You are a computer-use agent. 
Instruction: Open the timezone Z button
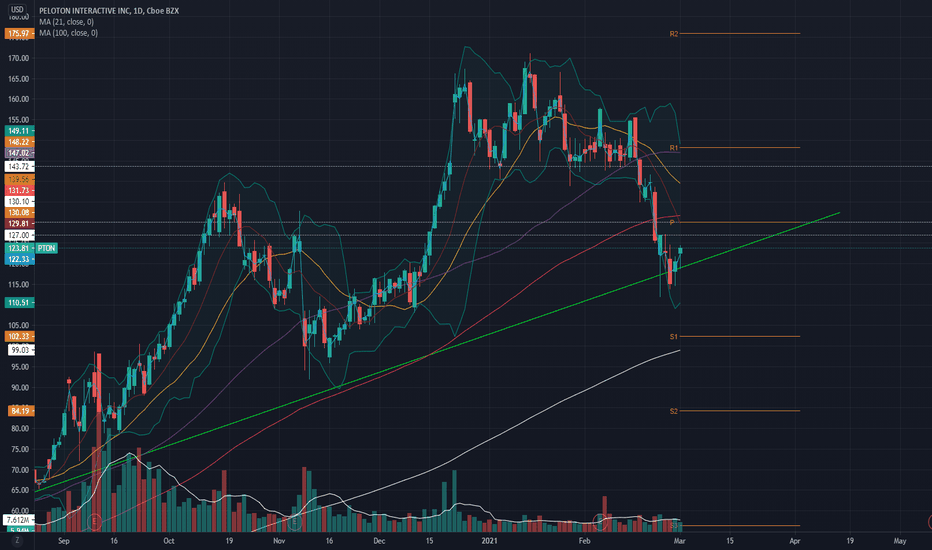pyautogui.click(x=17, y=540)
